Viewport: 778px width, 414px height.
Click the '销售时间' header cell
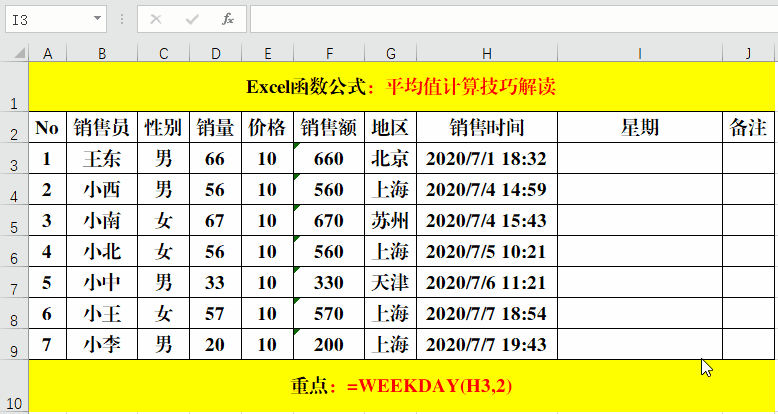(x=487, y=127)
